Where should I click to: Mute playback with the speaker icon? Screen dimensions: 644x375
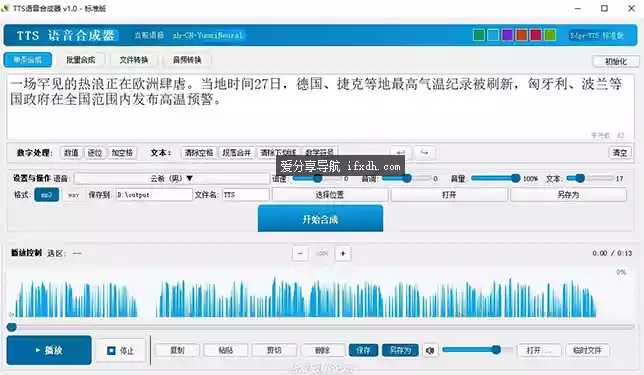430,350
